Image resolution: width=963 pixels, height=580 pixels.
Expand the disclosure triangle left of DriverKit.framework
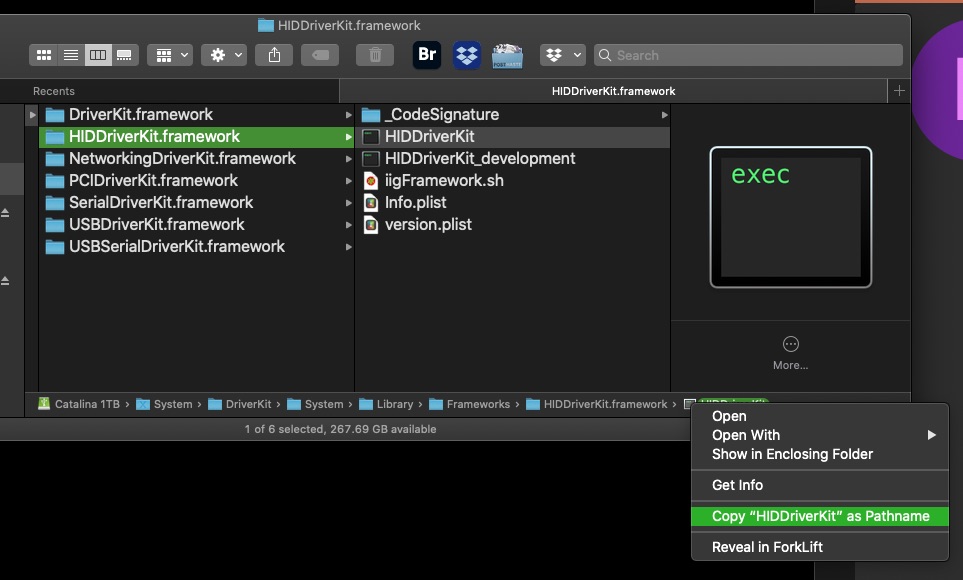[x=32, y=114]
